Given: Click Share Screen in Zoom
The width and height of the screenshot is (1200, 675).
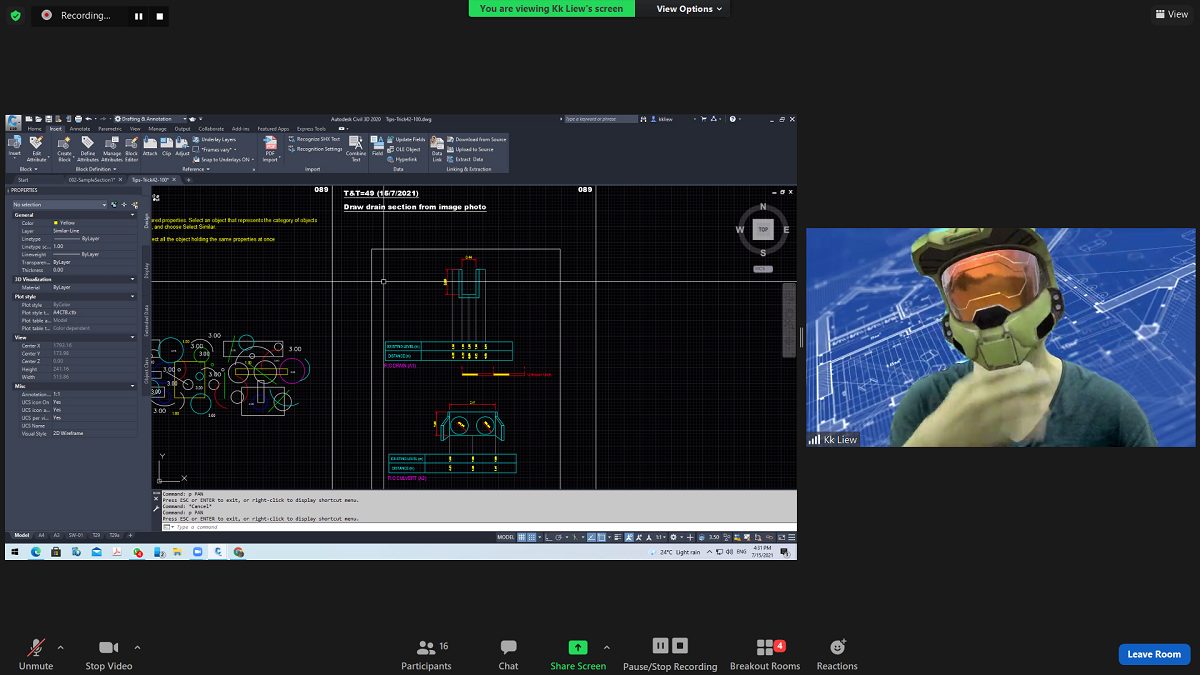Looking at the screenshot, I should pos(578,654).
